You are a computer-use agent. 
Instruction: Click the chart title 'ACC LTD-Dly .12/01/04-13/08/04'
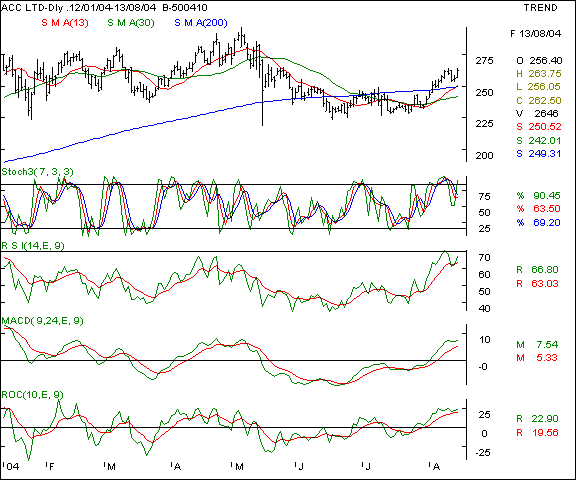(79, 7)
